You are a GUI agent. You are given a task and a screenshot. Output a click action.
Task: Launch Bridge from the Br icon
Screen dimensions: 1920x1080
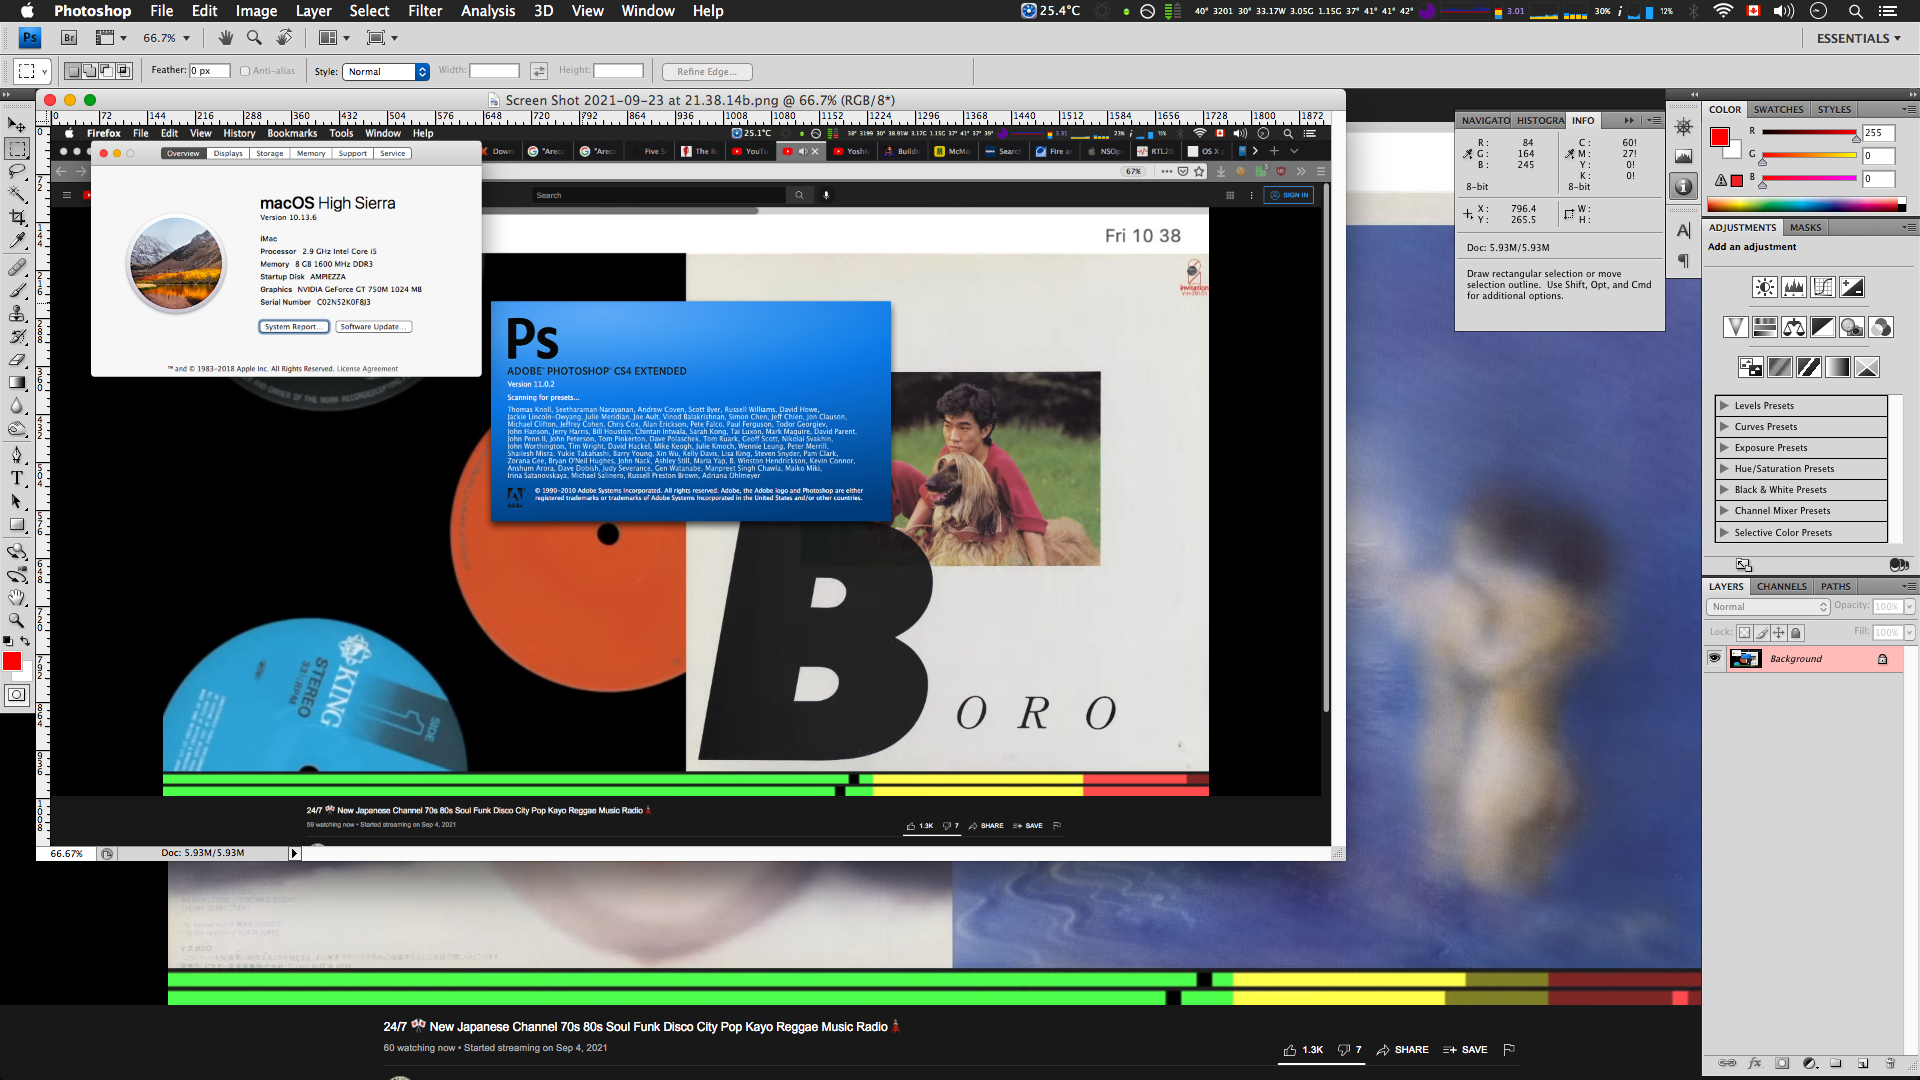[69, 38]
